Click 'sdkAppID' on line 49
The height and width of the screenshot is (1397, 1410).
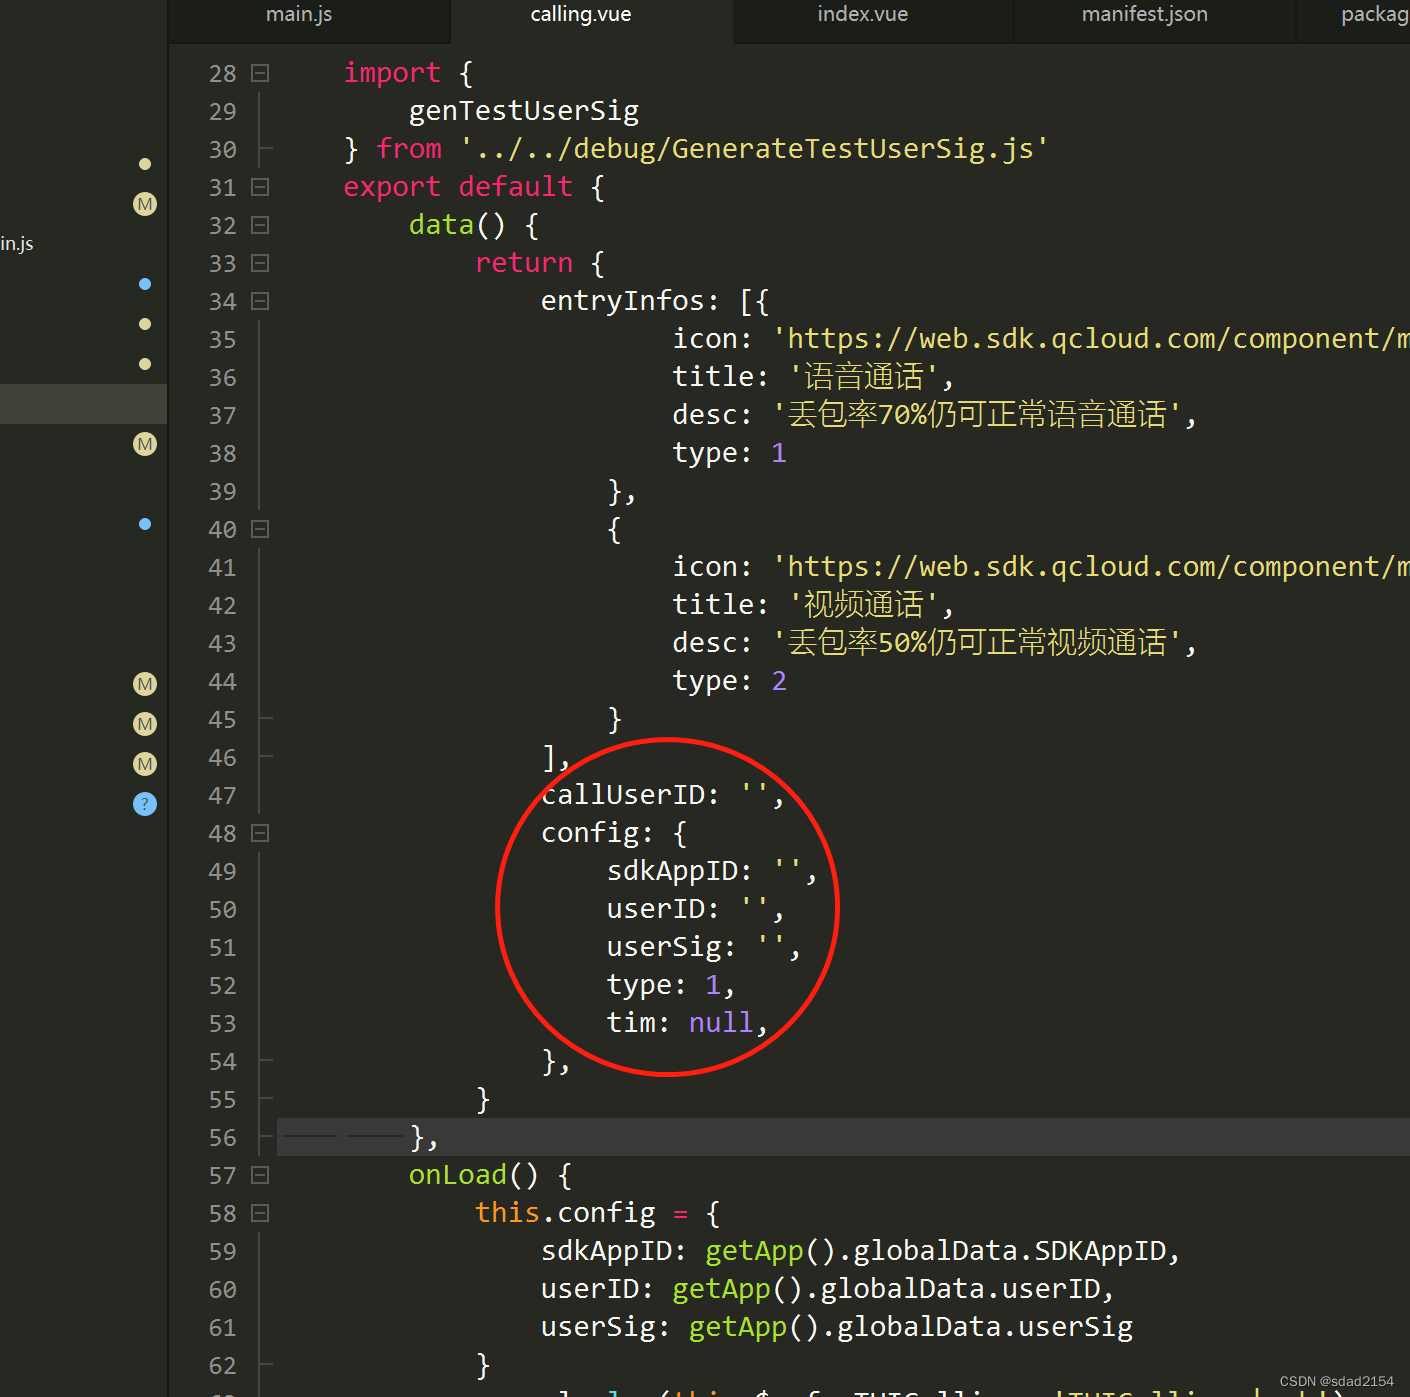click(x=672, y=871)
